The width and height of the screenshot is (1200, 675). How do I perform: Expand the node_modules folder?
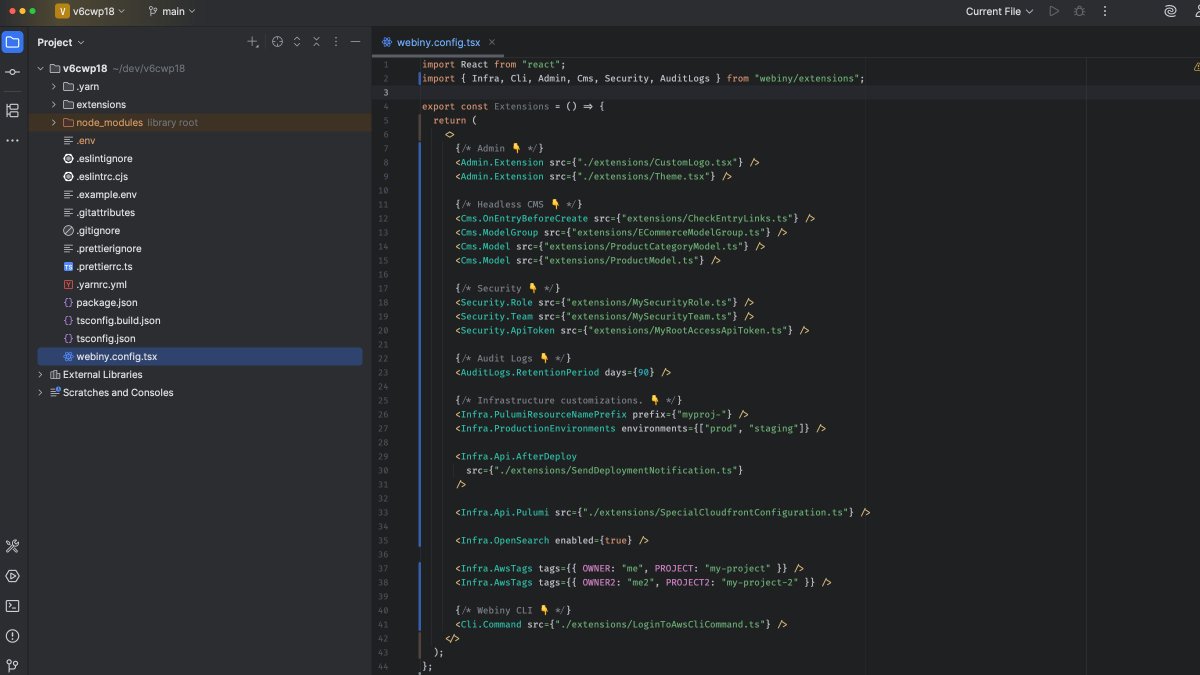click(x=52, y=122)
